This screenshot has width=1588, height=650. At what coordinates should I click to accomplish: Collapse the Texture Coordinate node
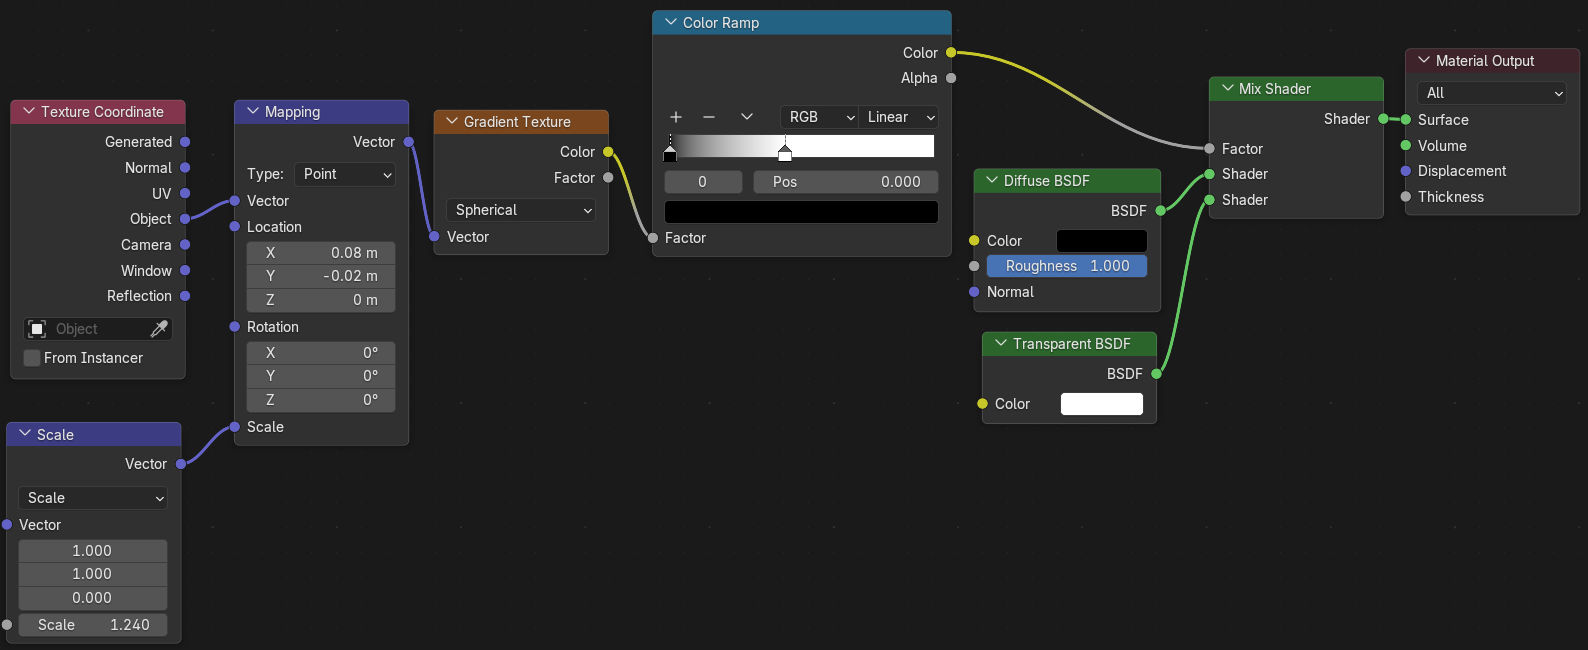coord(29,112)
